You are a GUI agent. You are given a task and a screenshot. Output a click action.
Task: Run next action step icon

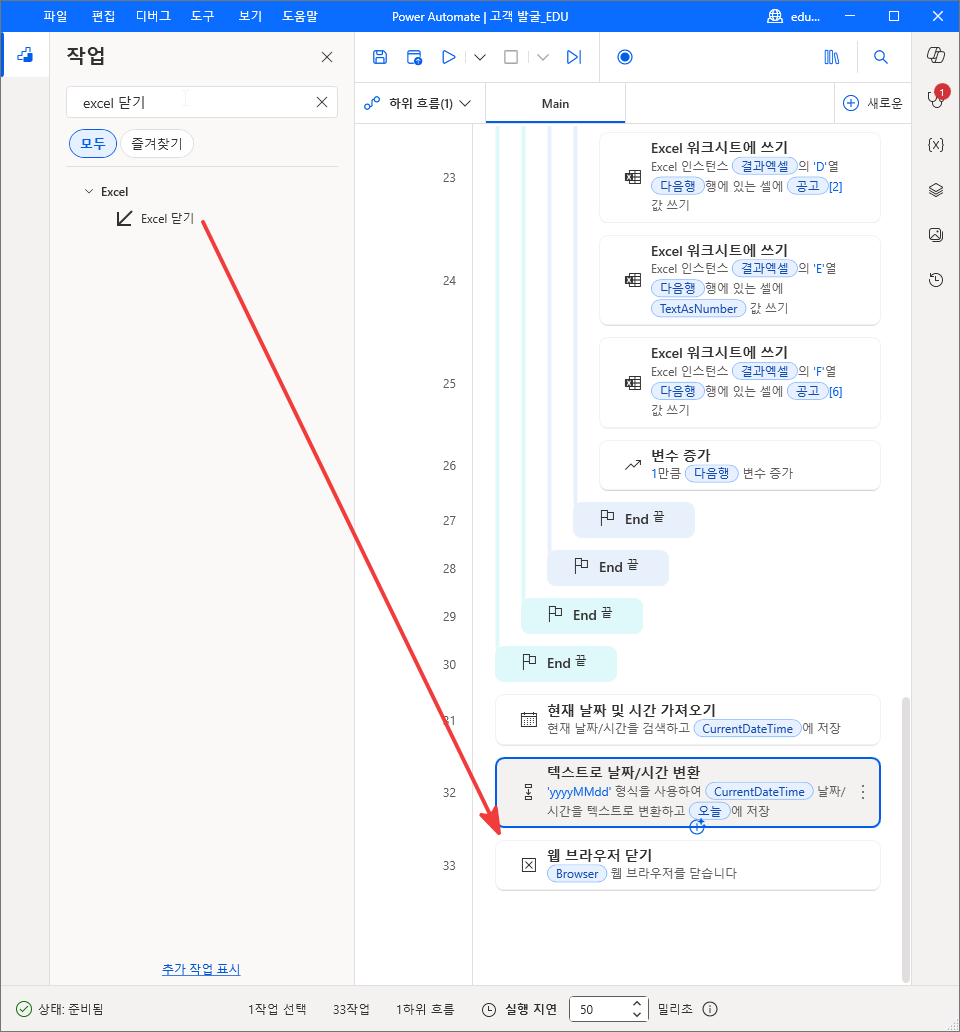click(574, 57)
